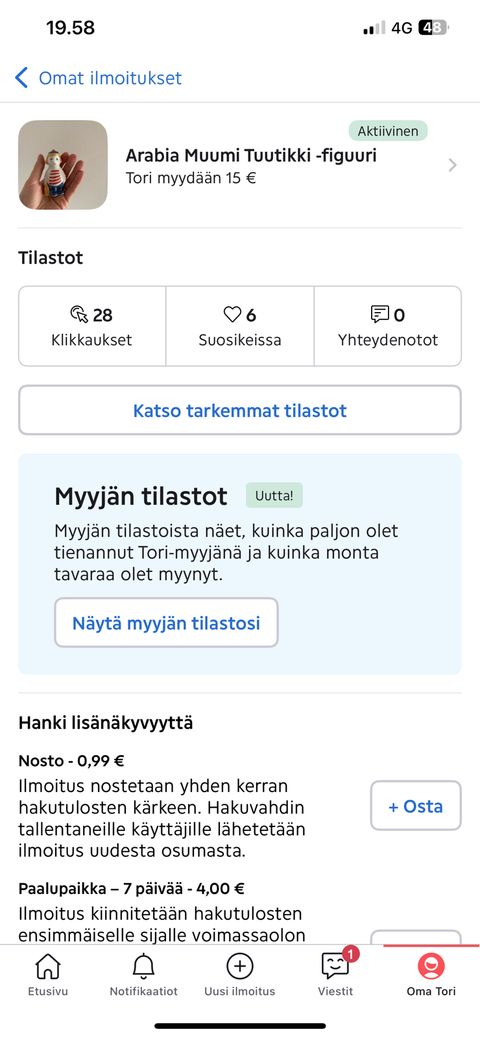Tap the Suosikeissa heart icon
Screen dimensions: 480x1038
pyautogui.click(x=232, y=314)
